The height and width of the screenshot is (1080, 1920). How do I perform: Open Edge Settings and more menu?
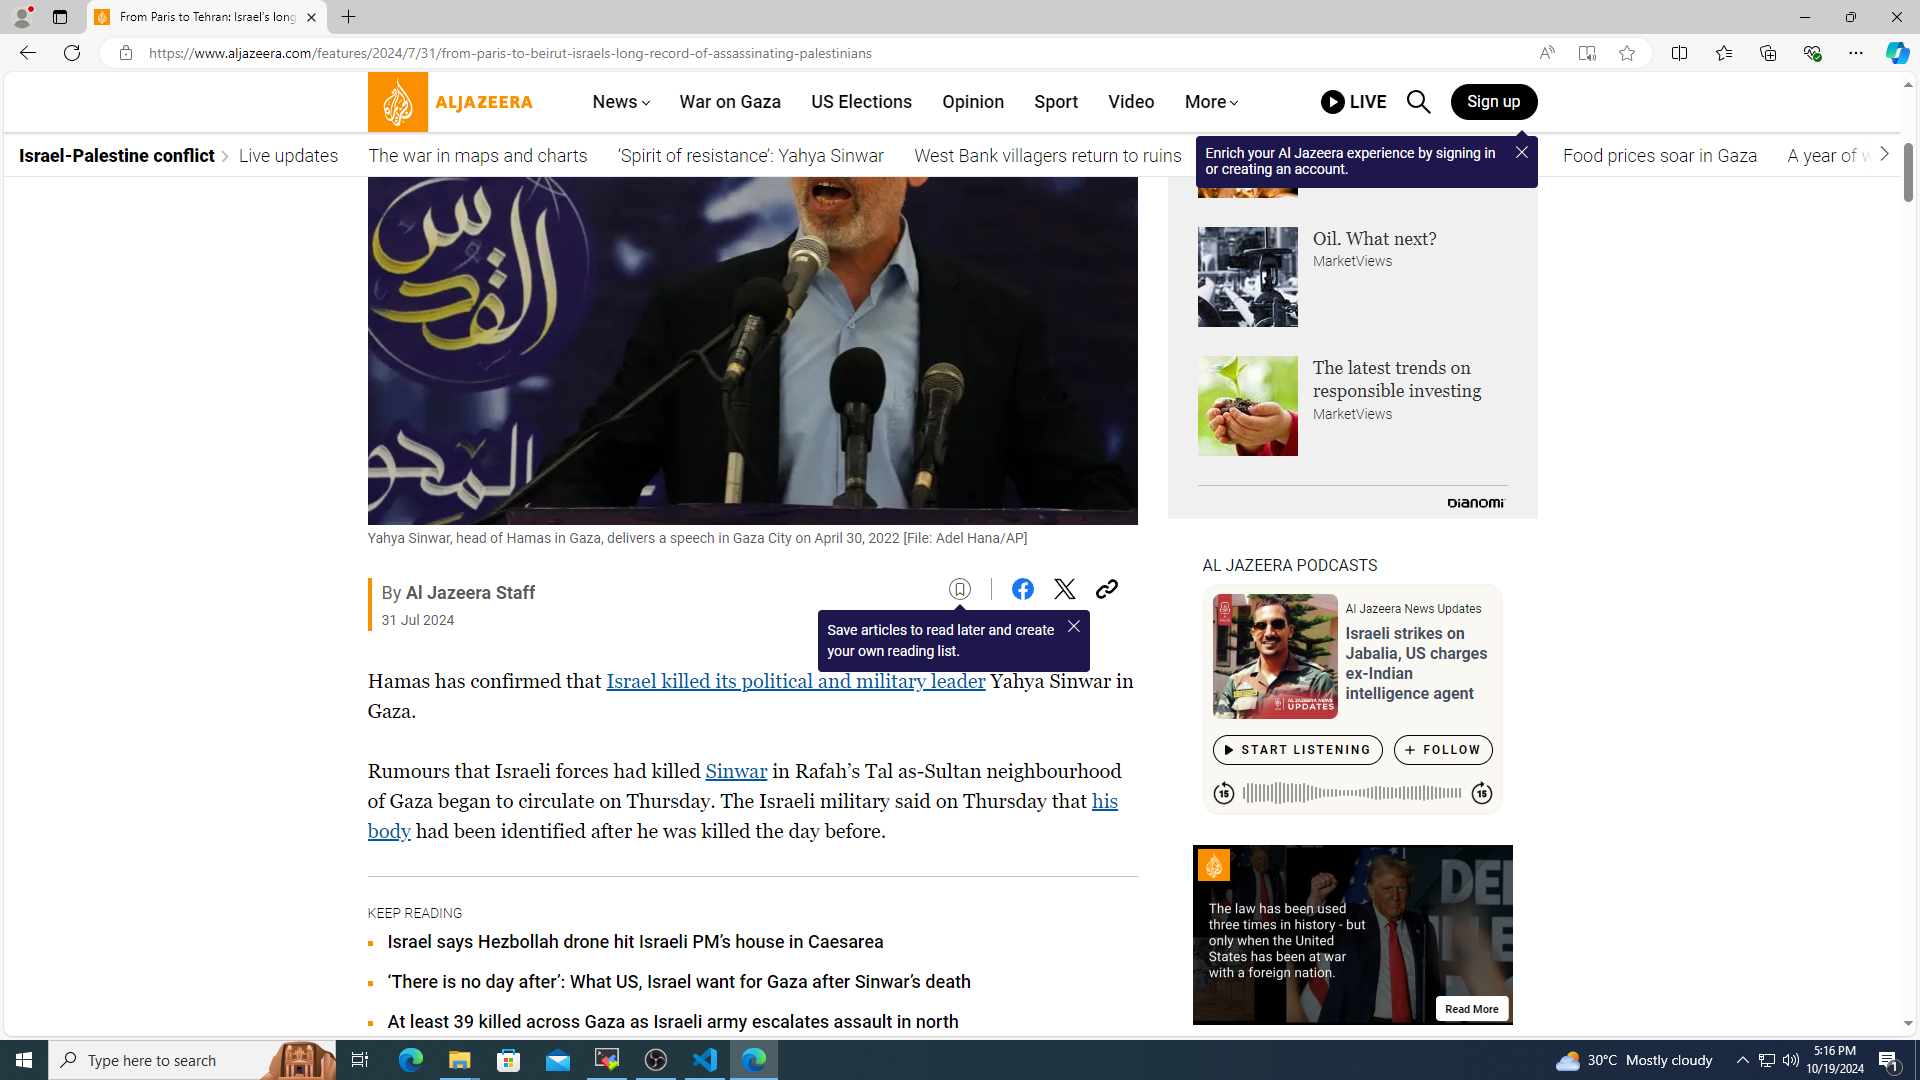click(1855, 53)
